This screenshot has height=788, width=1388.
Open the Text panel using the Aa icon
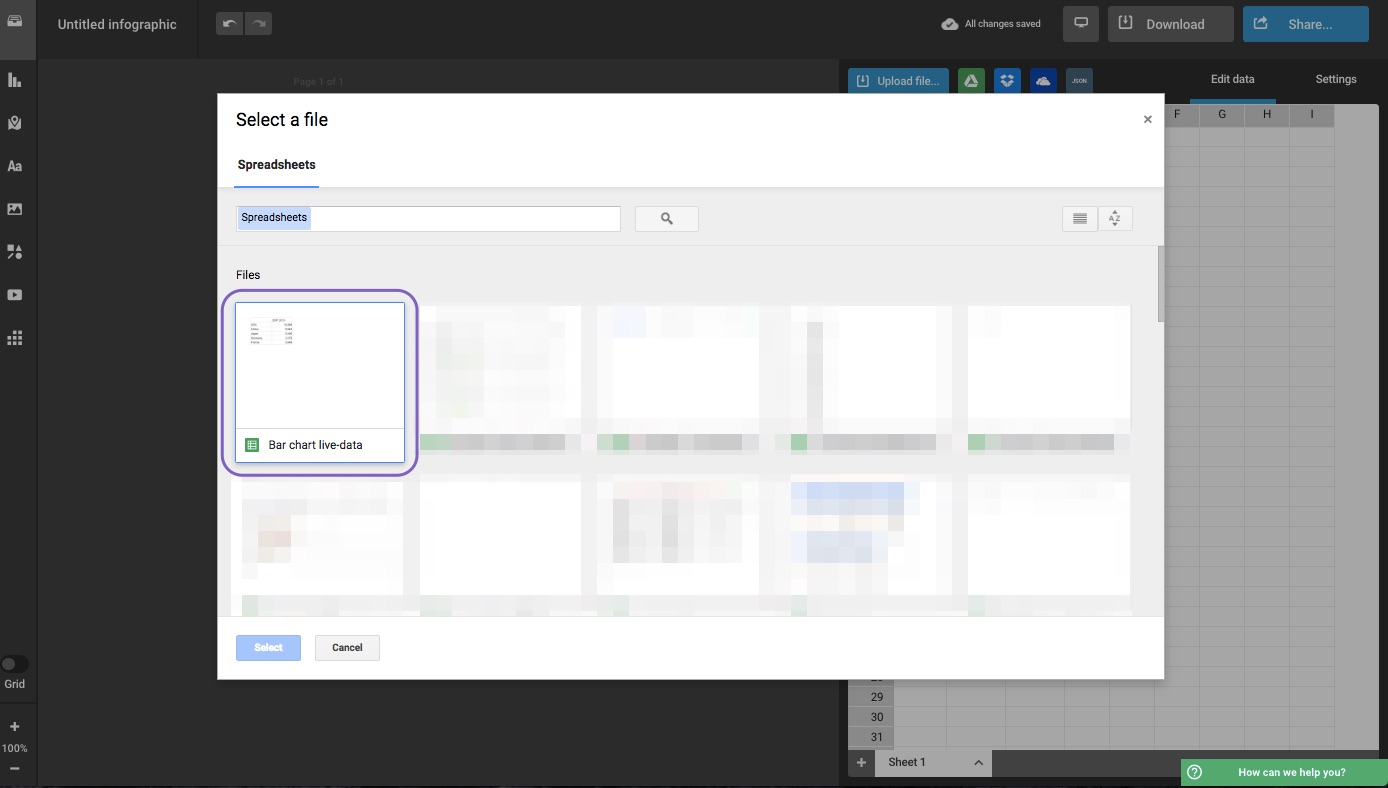15,166
